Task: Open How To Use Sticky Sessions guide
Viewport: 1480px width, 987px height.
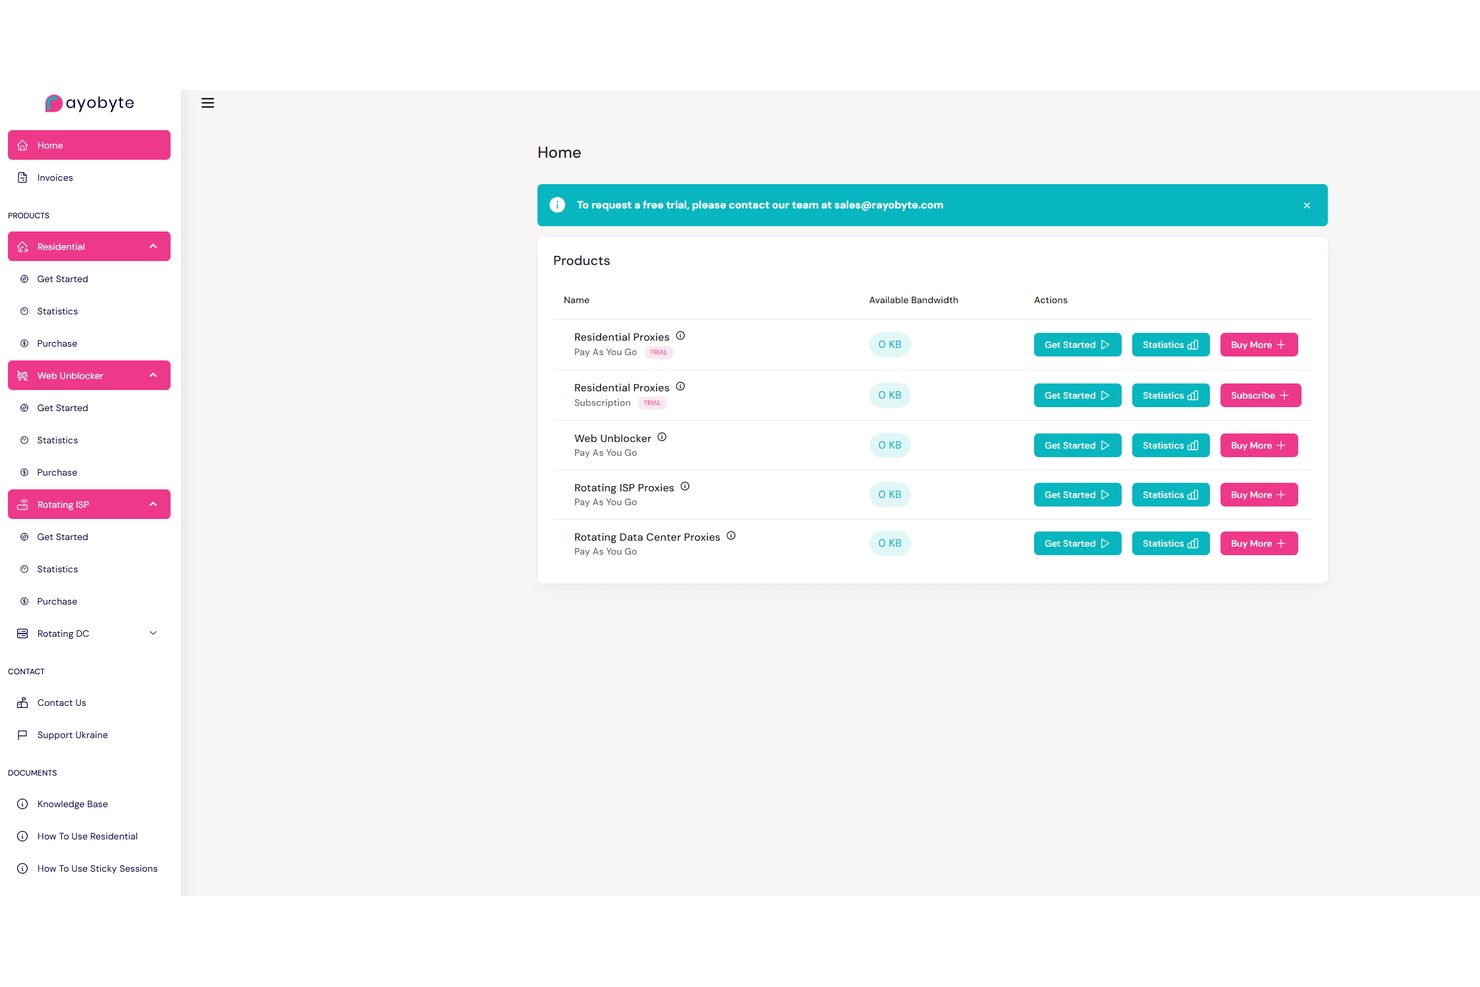Action: (89, 868)
